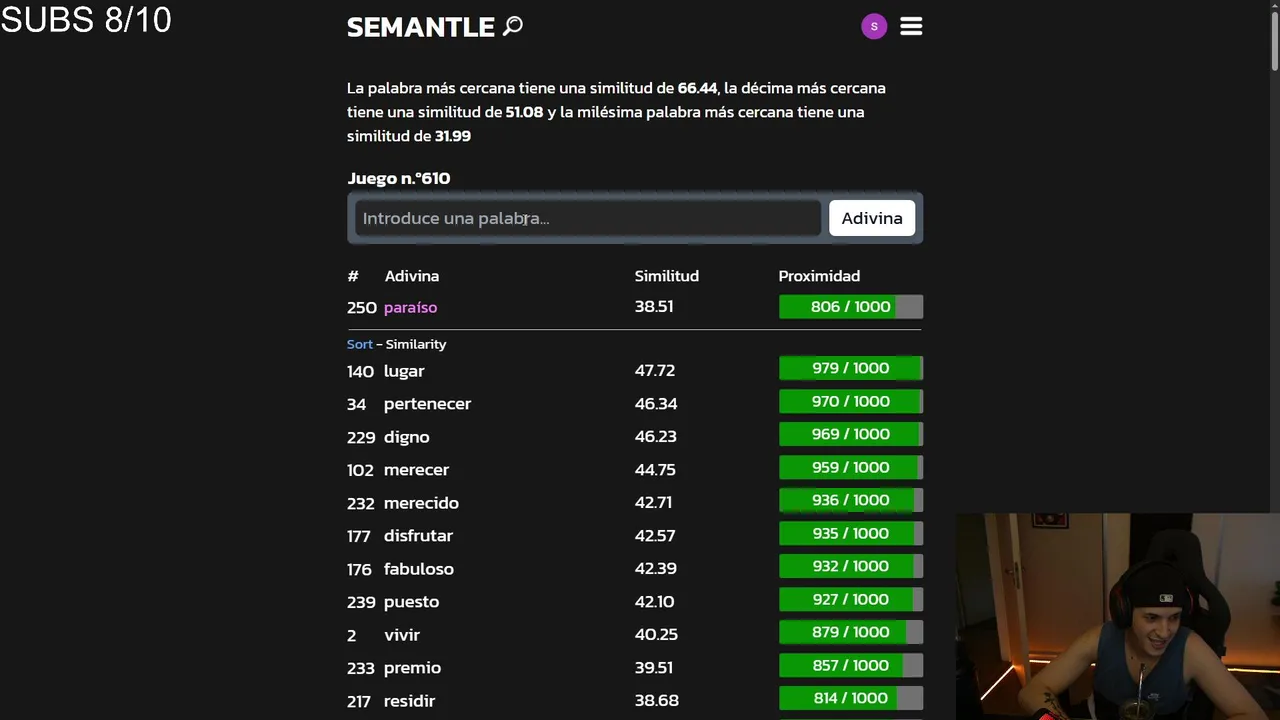Open the hamburger menu icon
Viewport: 1280px width, 720px height.
(911, 27)
